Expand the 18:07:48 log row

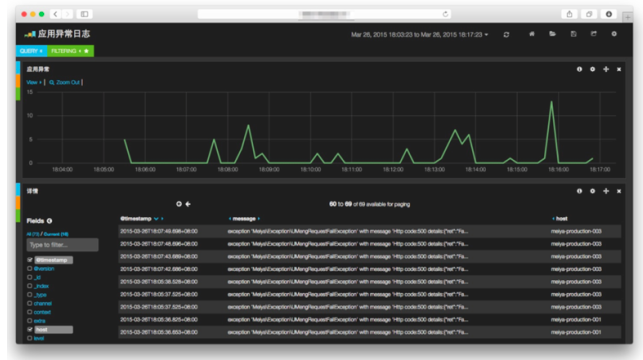coord(369,244)
